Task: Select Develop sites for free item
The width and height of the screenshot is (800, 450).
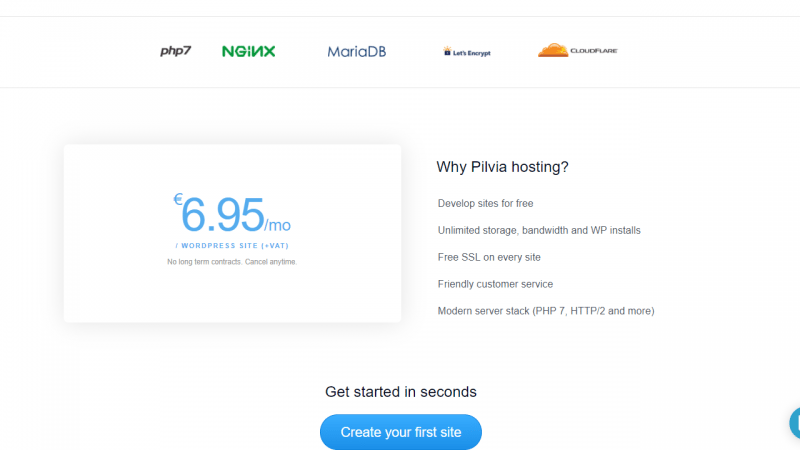Action: tap(485, 203)
